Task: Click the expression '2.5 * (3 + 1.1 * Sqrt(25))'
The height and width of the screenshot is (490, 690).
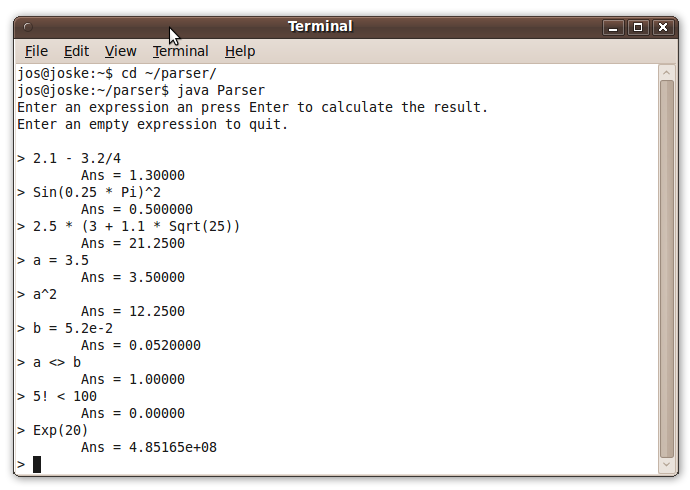Action: point(136,227)
